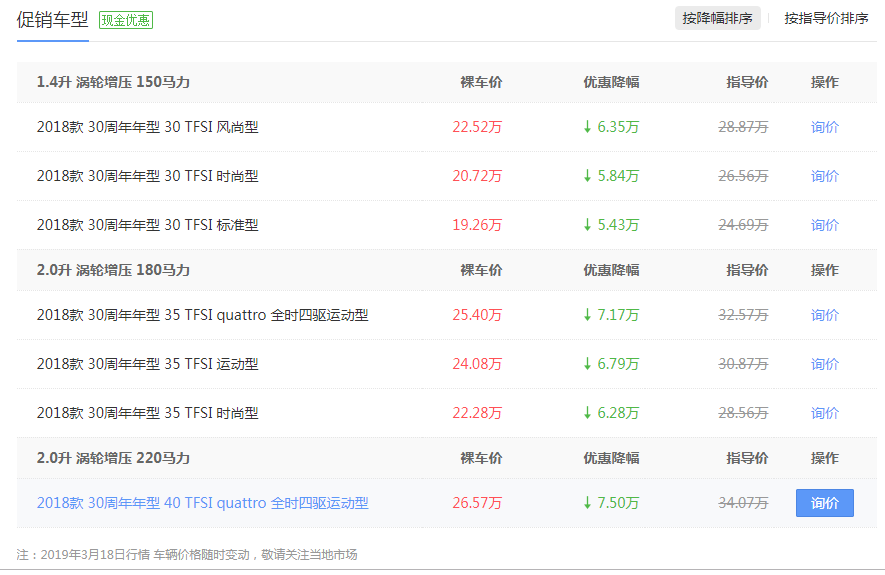
Task: Click the 2.0升 涡轮增压 180马力 group header
Action: tap(113, 270)
